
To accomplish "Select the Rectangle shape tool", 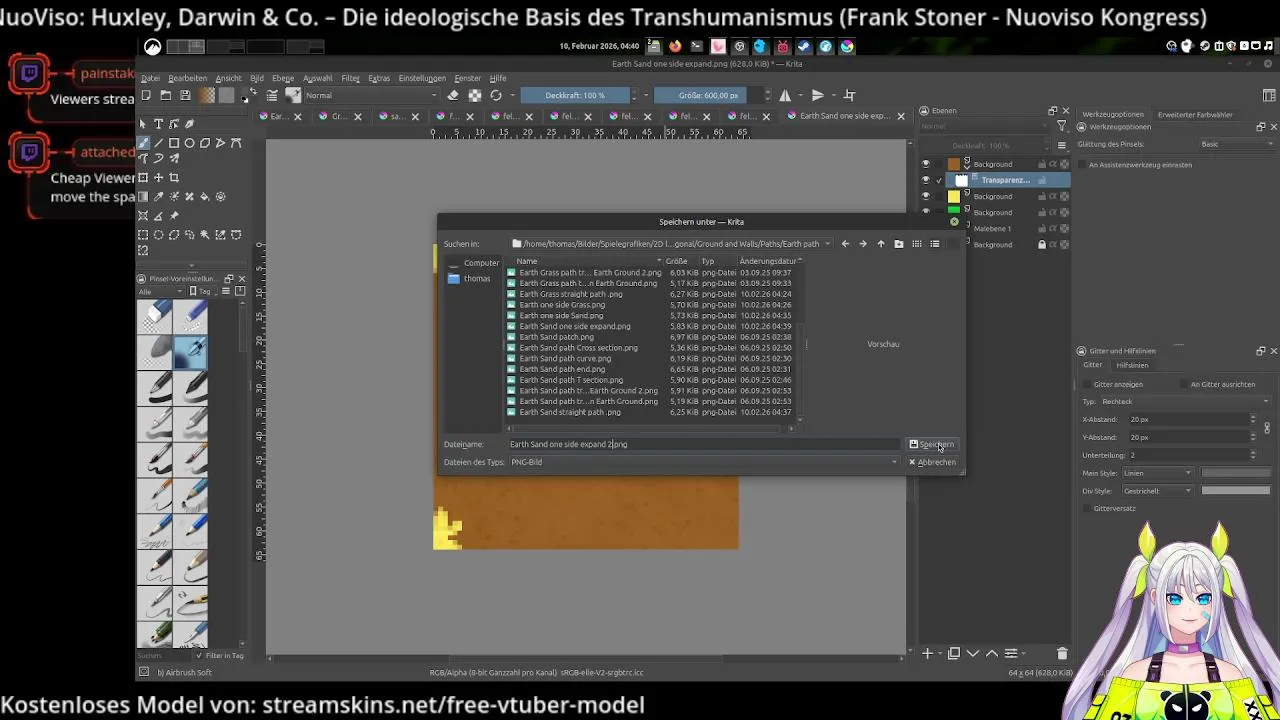I will (174, 143).
